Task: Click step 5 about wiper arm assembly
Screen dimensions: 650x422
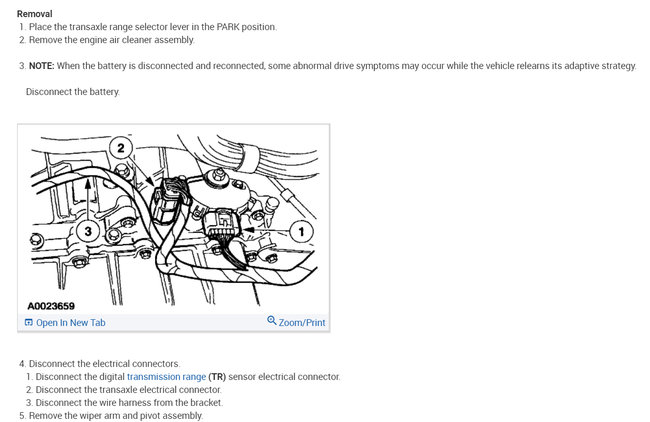Action: (x=111, y=415)
